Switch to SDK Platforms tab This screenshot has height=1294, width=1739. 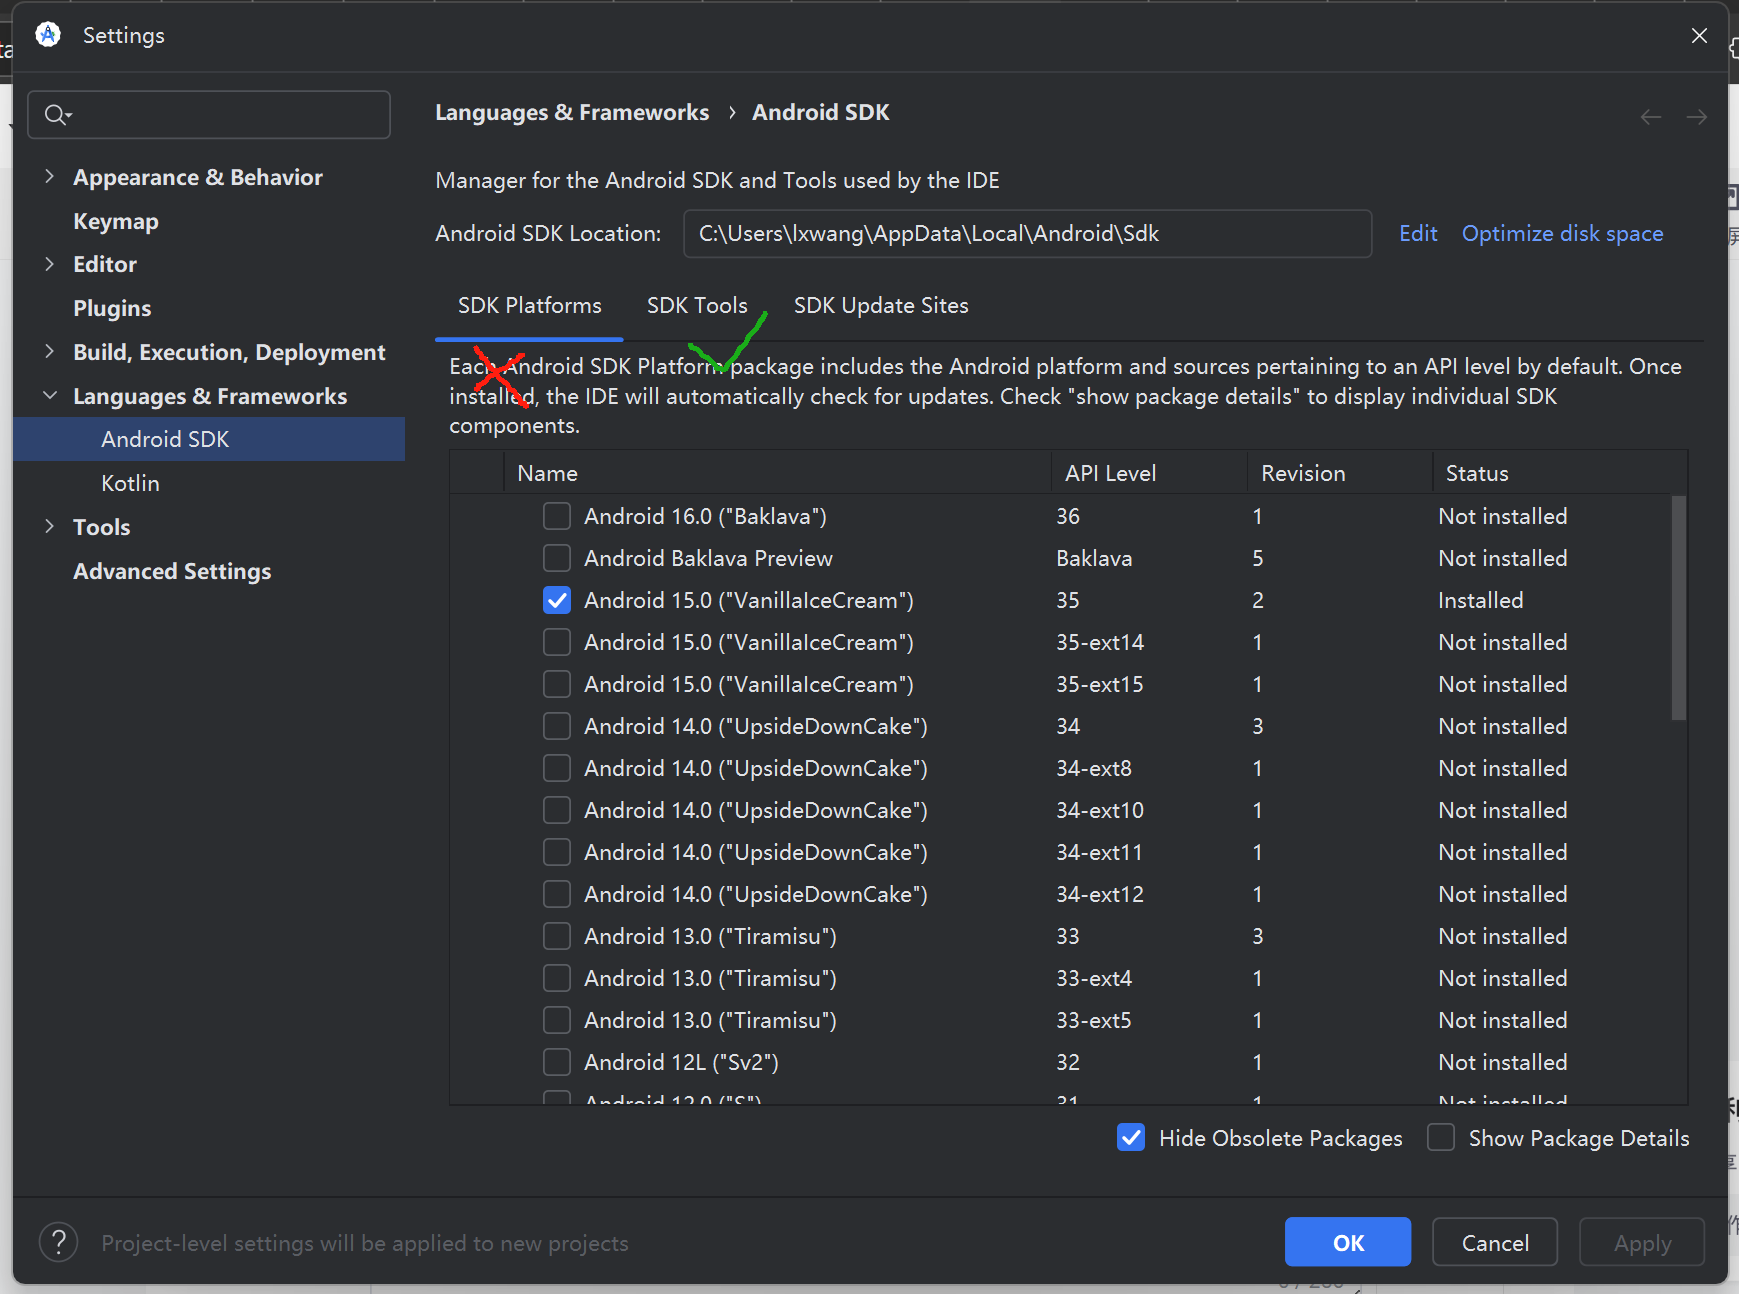tap(529, 306)
